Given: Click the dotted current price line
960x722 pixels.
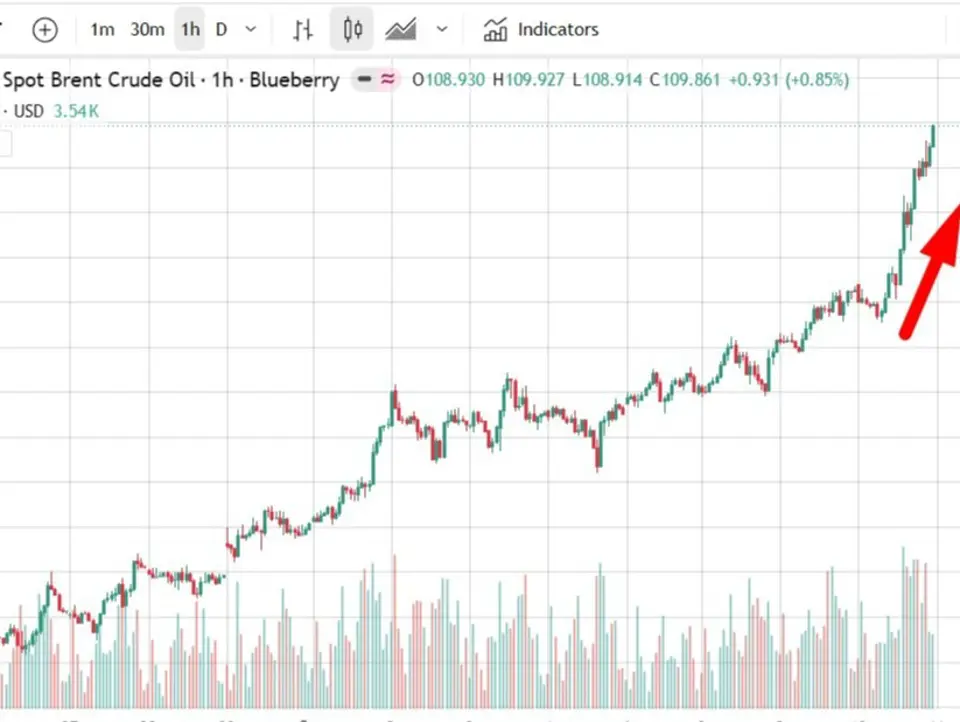Looking at the screenshot, I should click(x=480, y=126).
